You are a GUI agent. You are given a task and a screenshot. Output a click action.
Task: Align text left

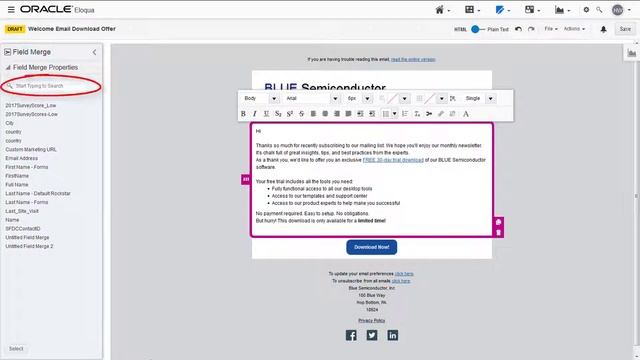click(x=313, y=114)
